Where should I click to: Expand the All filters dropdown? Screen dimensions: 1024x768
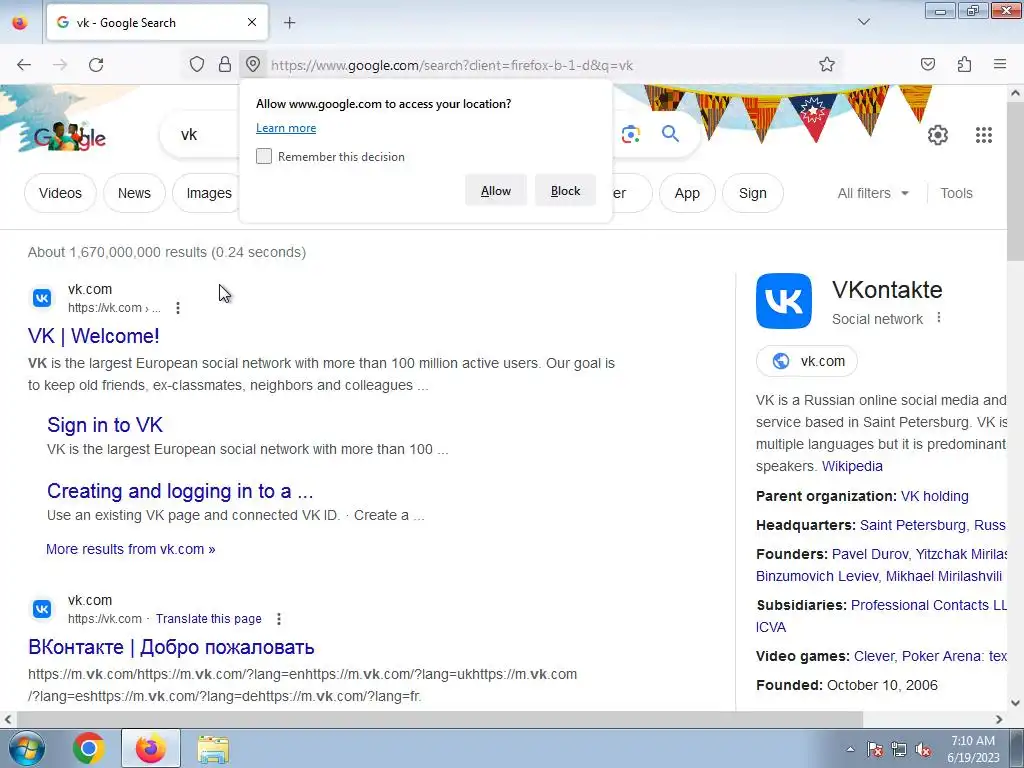coord(873,193)
